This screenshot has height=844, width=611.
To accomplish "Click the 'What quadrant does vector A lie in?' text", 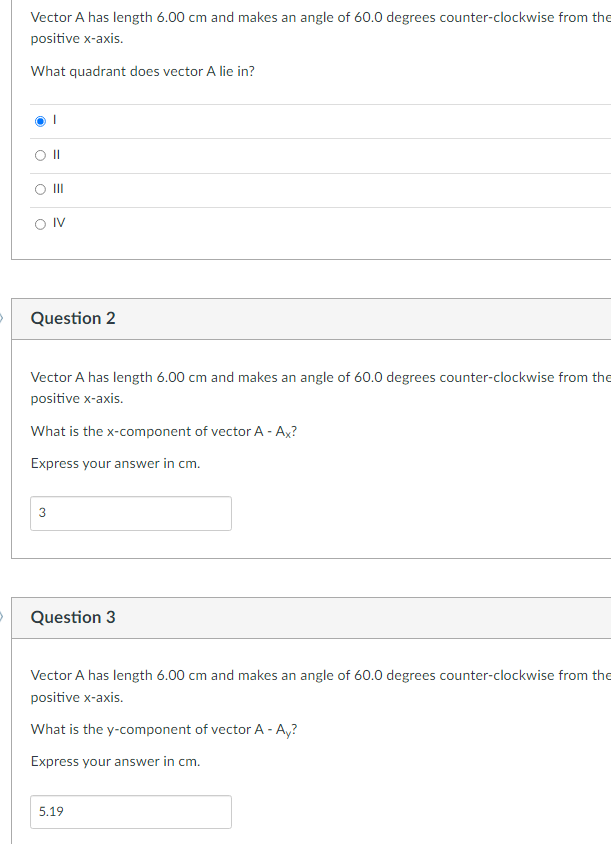I will 143,71.
